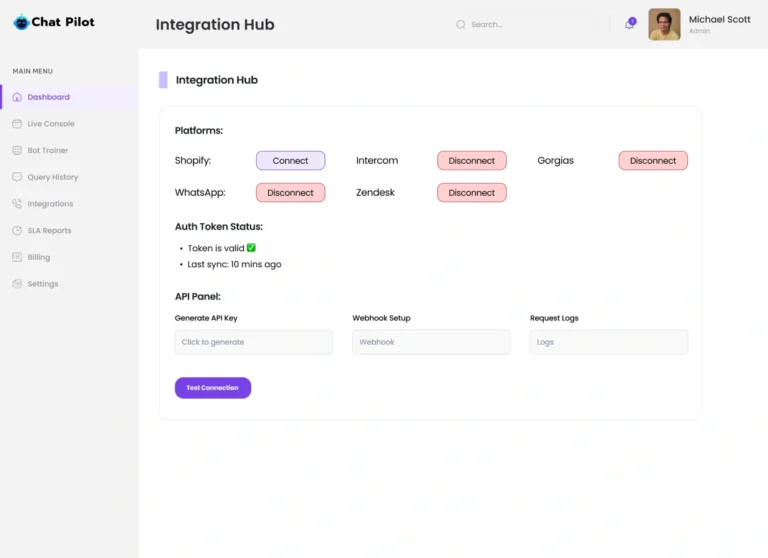Click the Bot Trainer sidebar icon
The image size is (768, 558).
click(x=17, y=150)
